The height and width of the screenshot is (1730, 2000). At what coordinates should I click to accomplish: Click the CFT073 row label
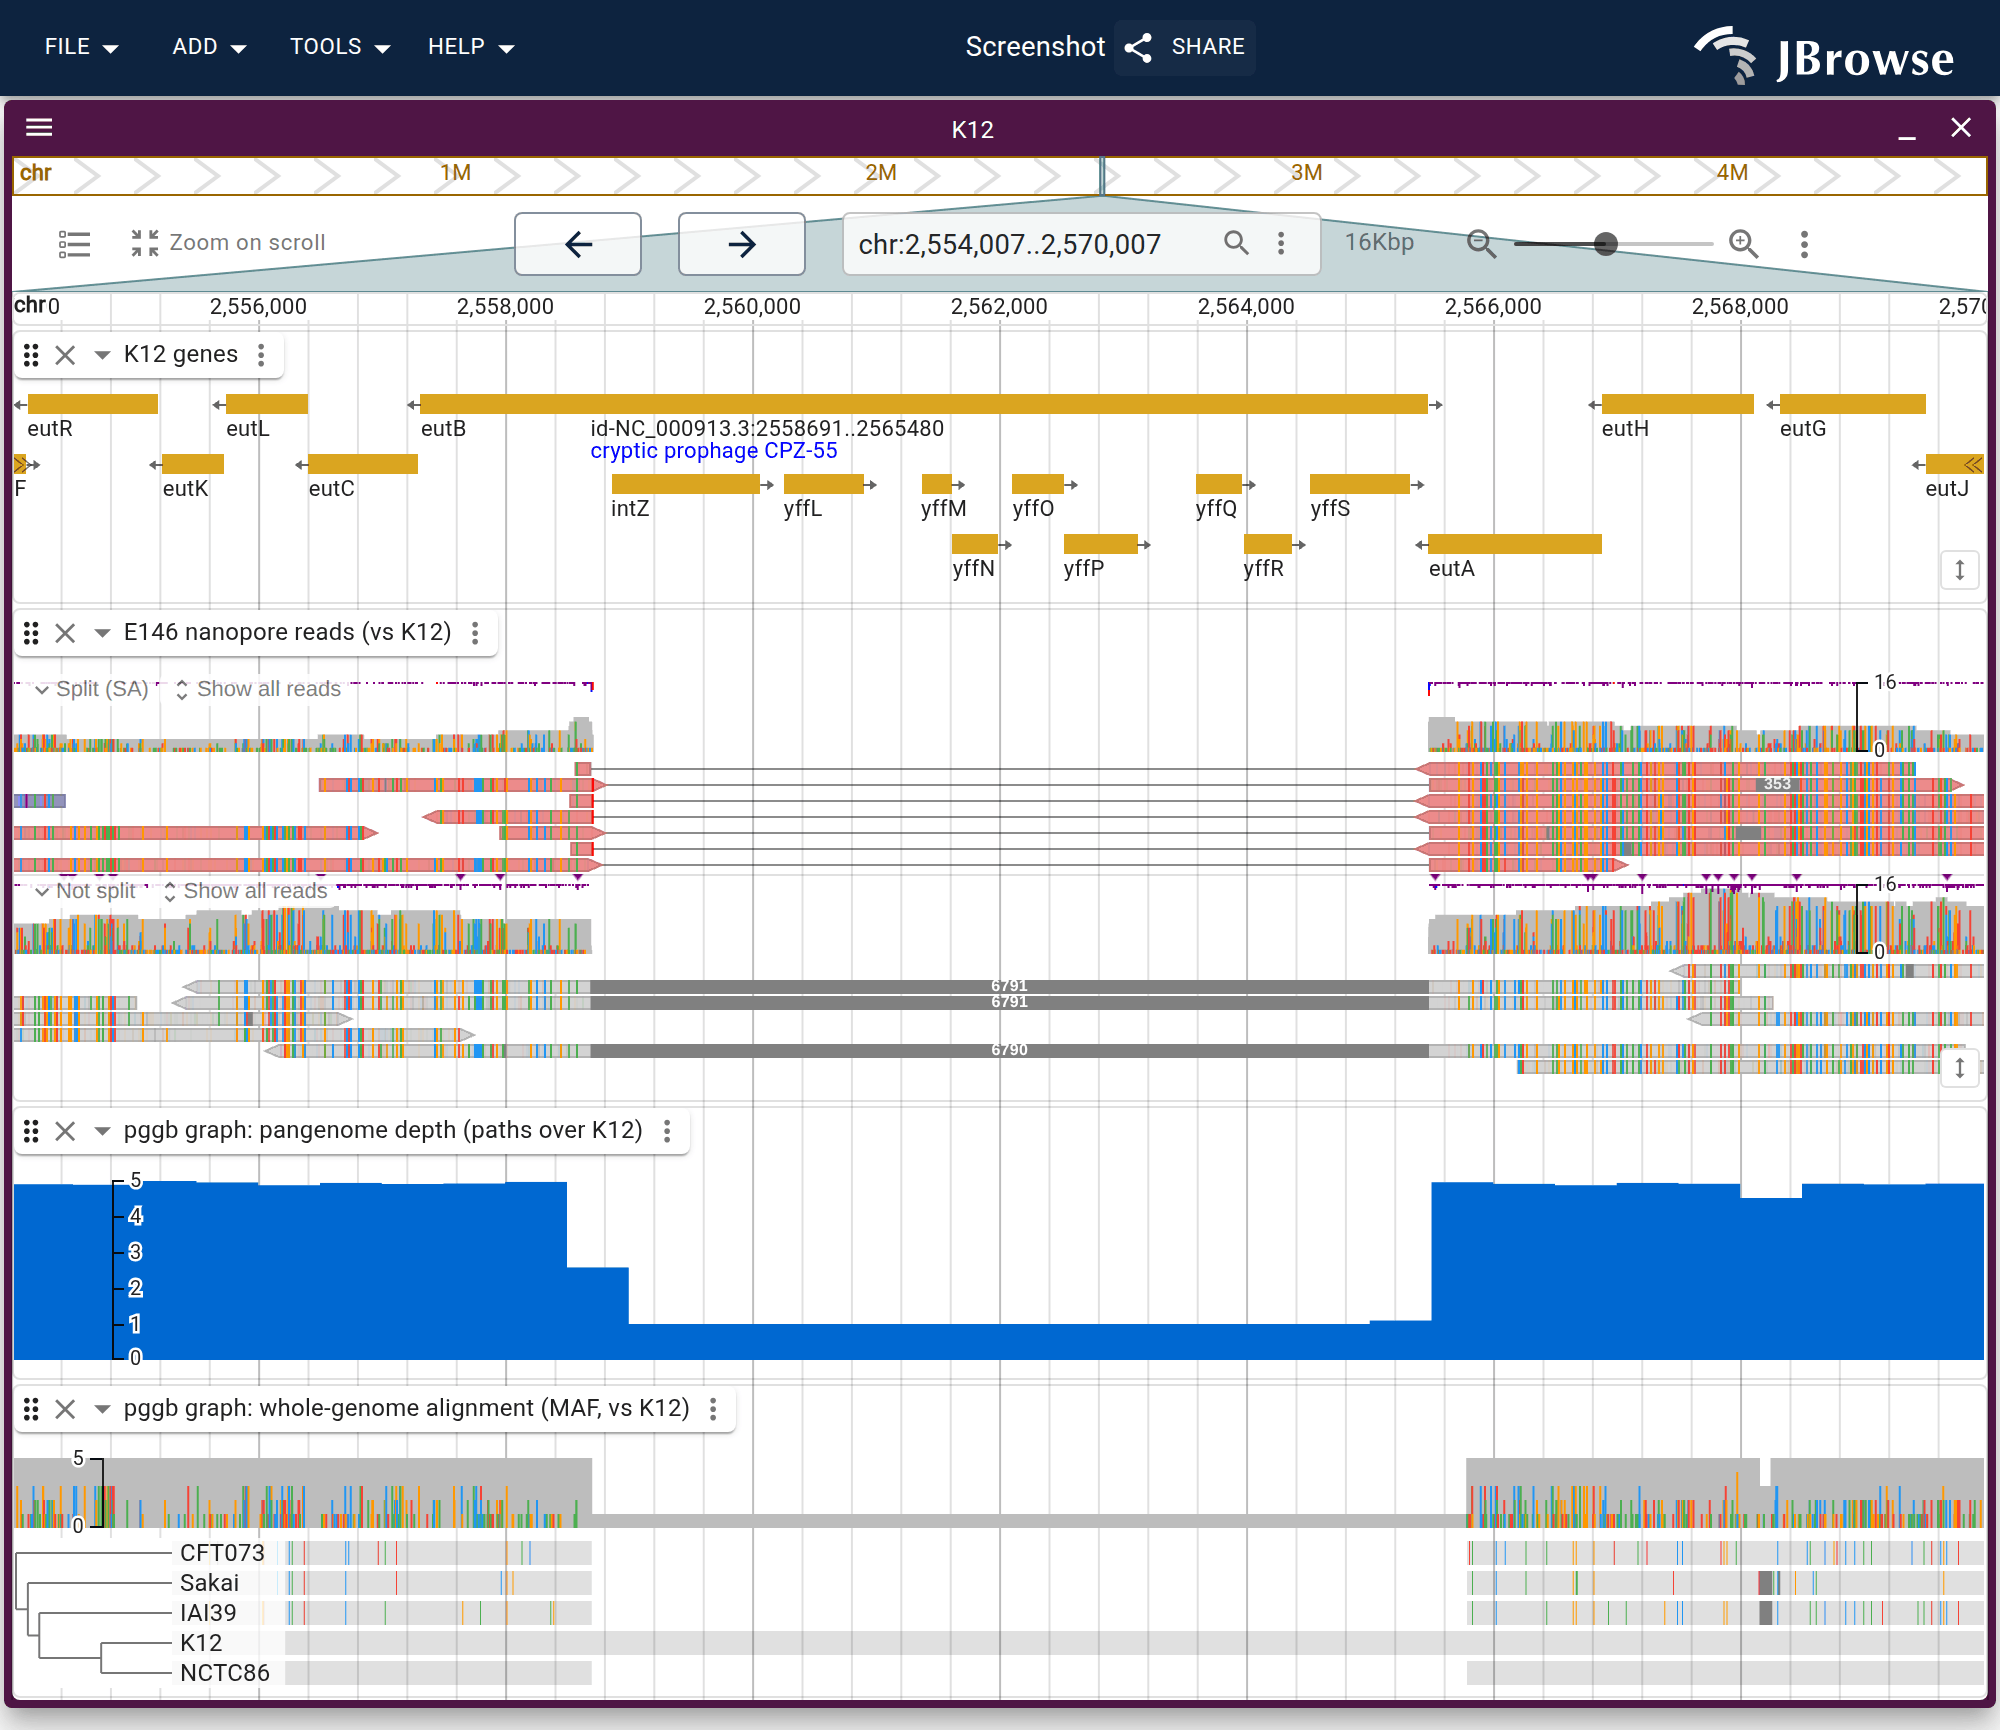point(222,1553)
